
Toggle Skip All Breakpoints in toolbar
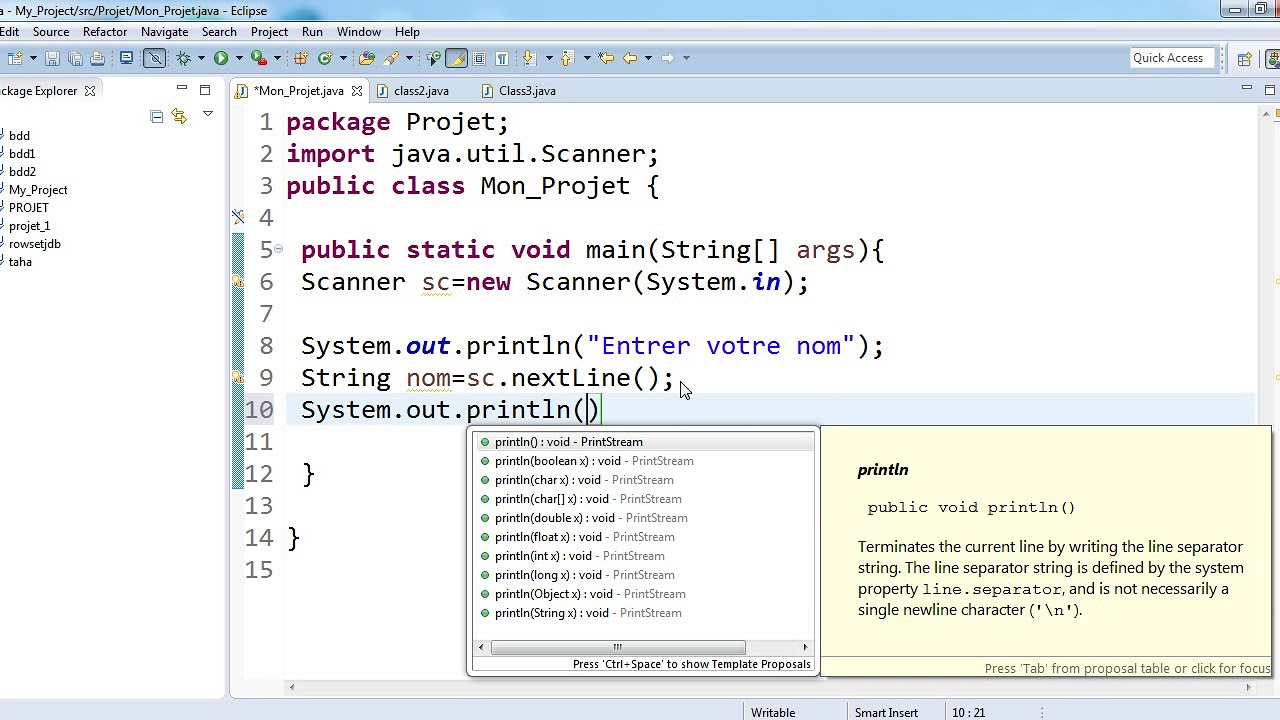pos(155,58)
